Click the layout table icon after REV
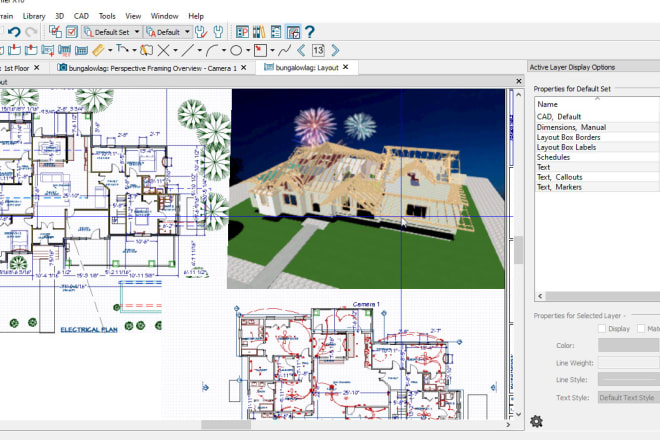This screenshot has width=660, height=440. 81,51
